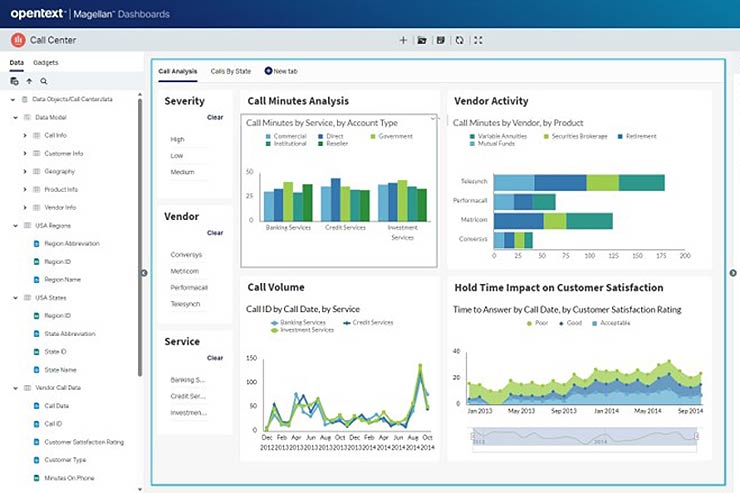Screen dimensions: 740x493
Task: Collapse the USA Regions tree node
Action: (x=13, y=225)
